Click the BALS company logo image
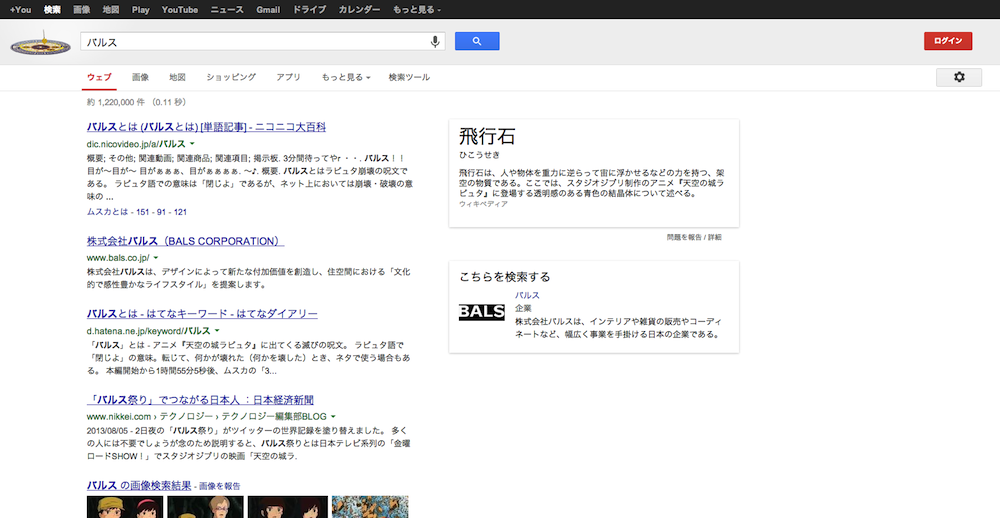 pos(481,312)
